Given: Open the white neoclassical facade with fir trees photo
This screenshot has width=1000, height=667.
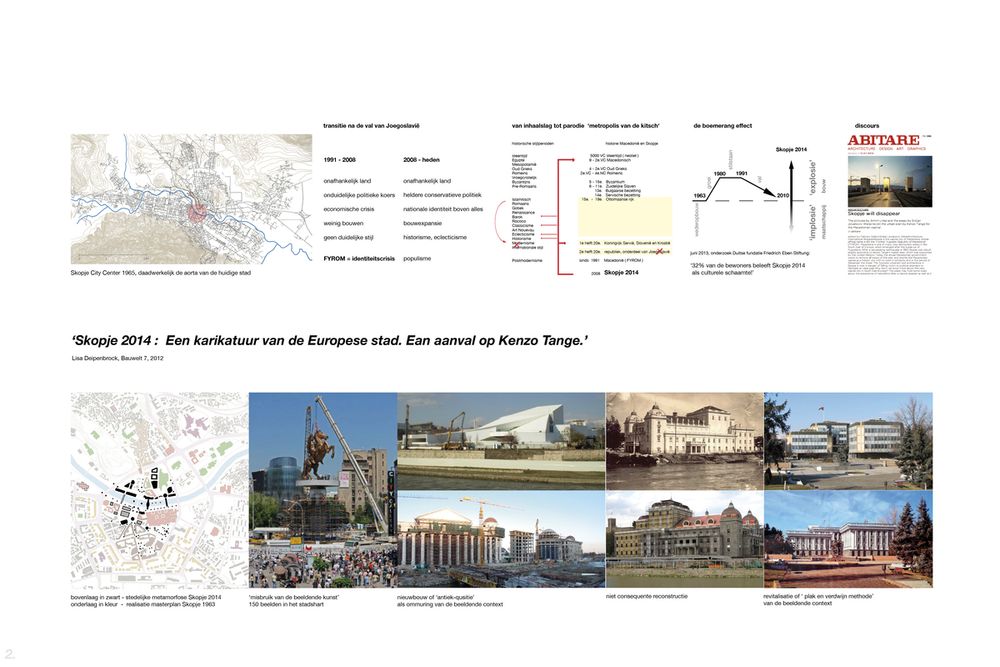Looking at the screenshot, I should coord(848,539).
